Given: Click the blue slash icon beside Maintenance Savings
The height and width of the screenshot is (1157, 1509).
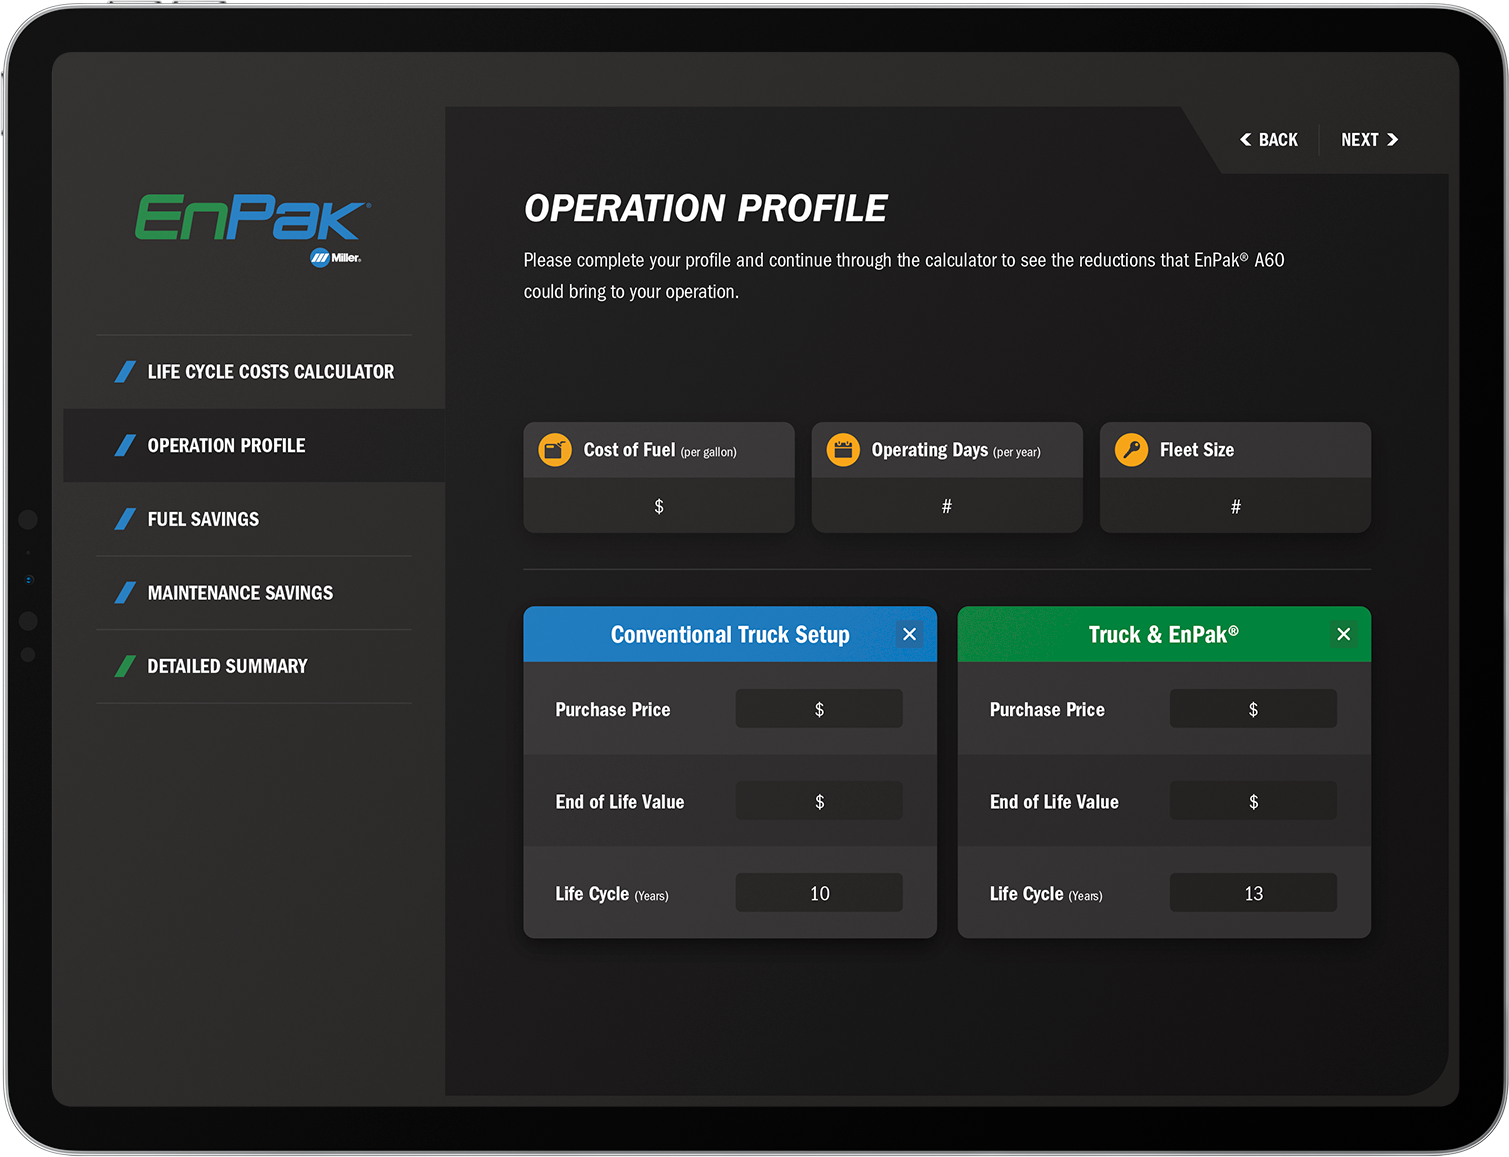Looking at the screenshot, I should (x=125, y=593).
